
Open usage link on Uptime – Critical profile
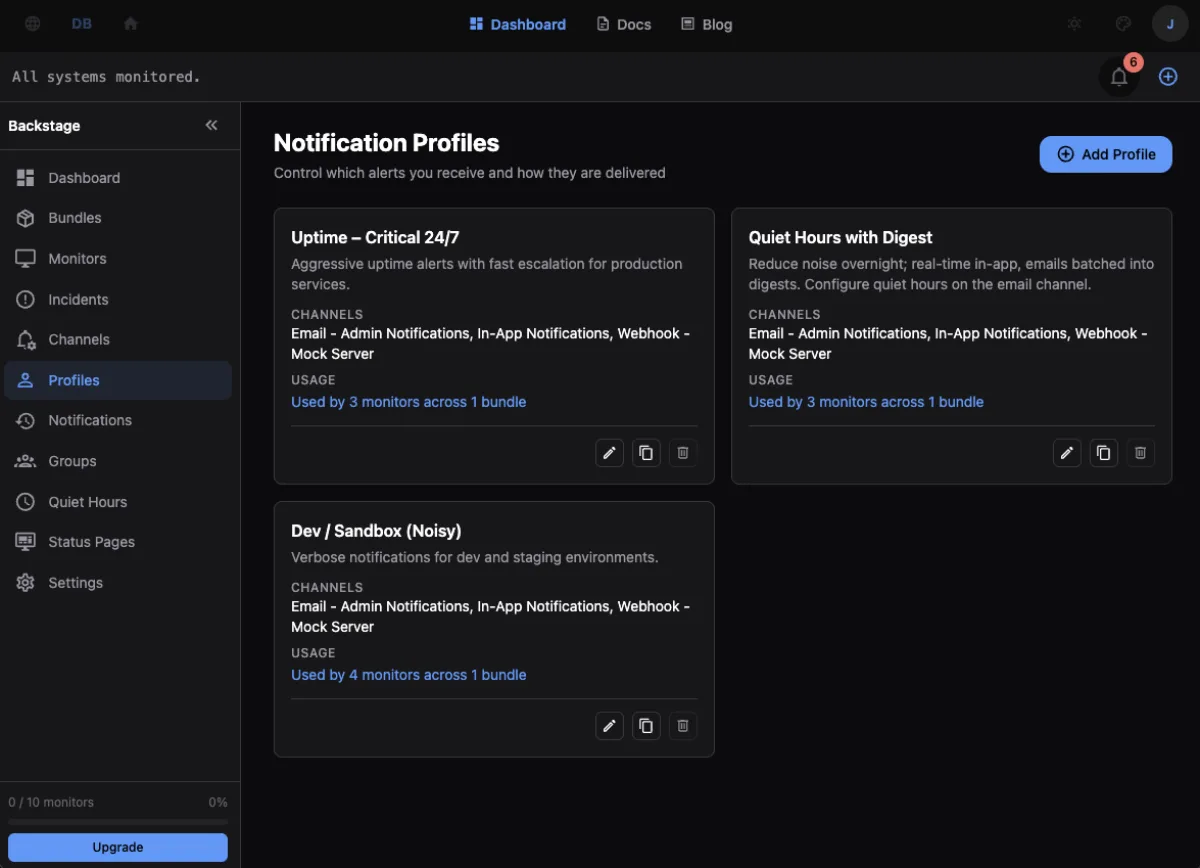[408, 402]
